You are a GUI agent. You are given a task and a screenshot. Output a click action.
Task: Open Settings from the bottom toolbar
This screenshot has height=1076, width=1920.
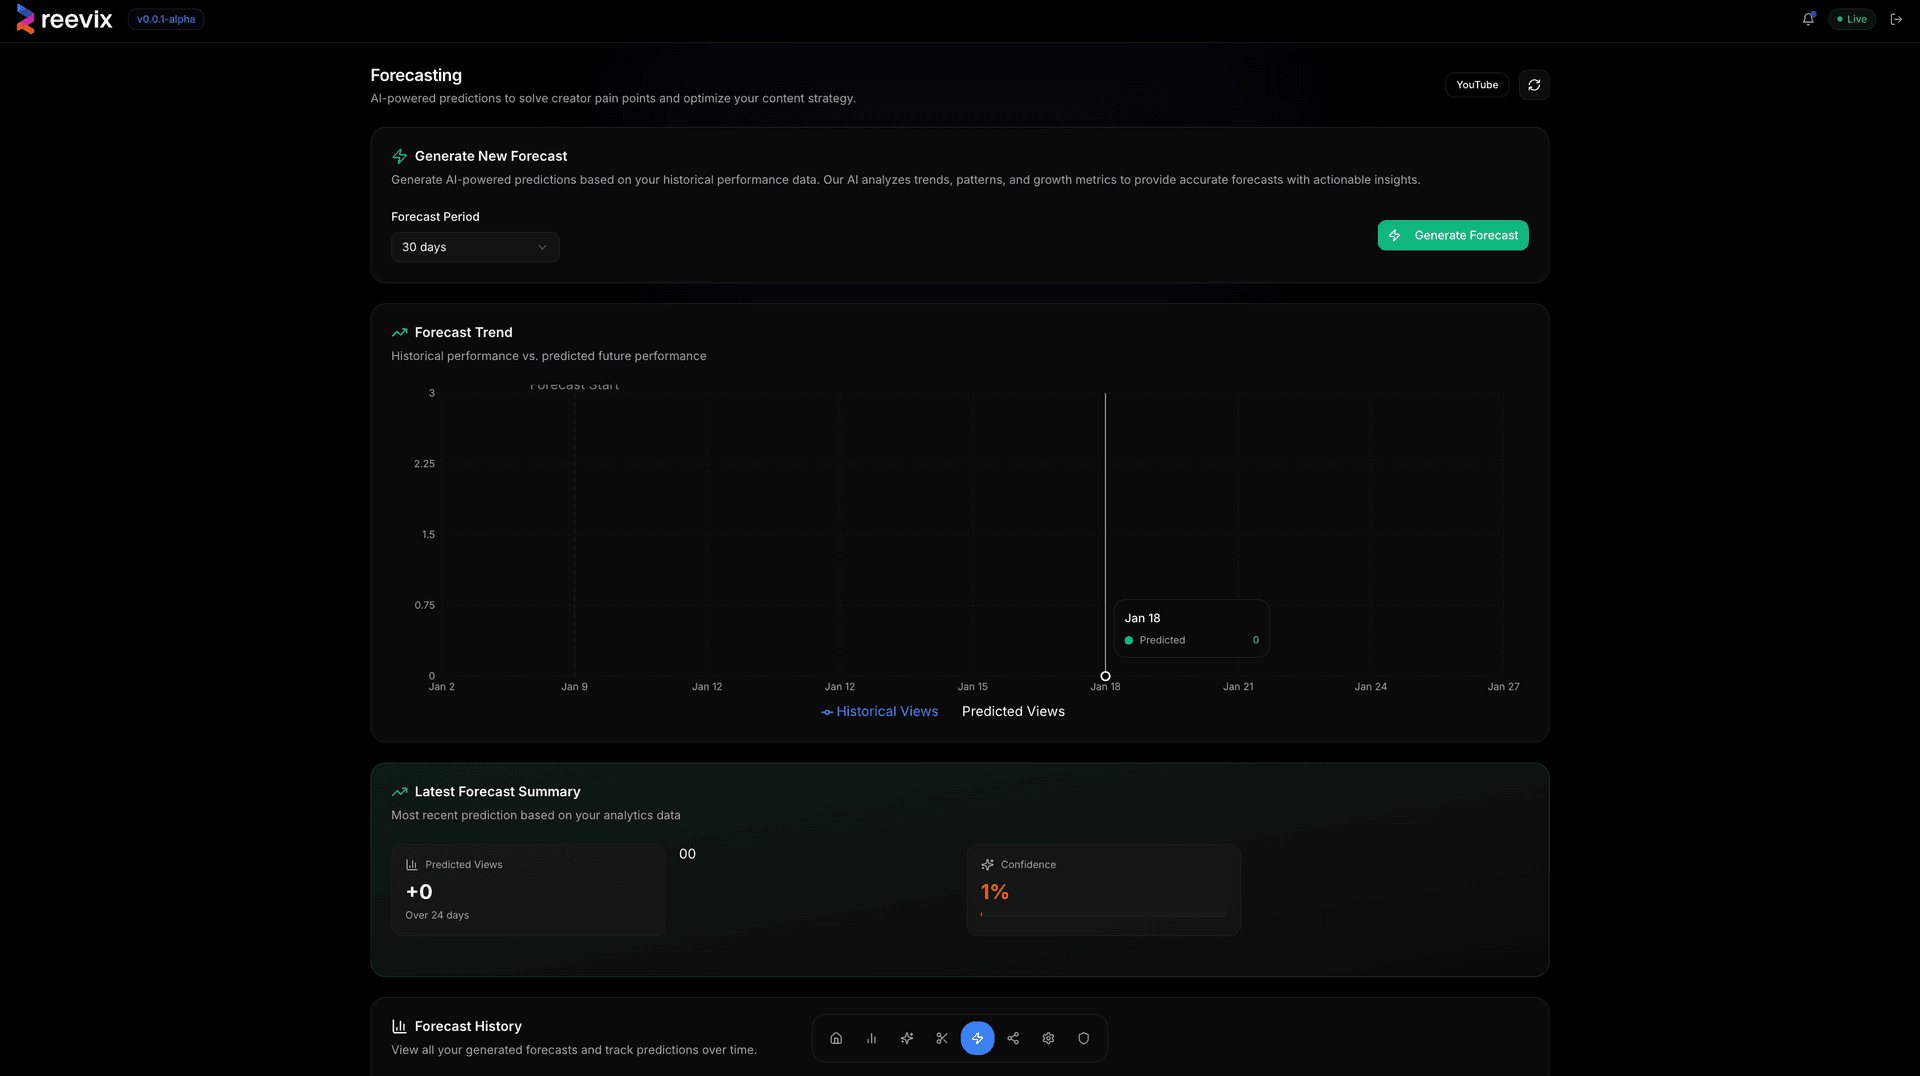(1048, 1038)
